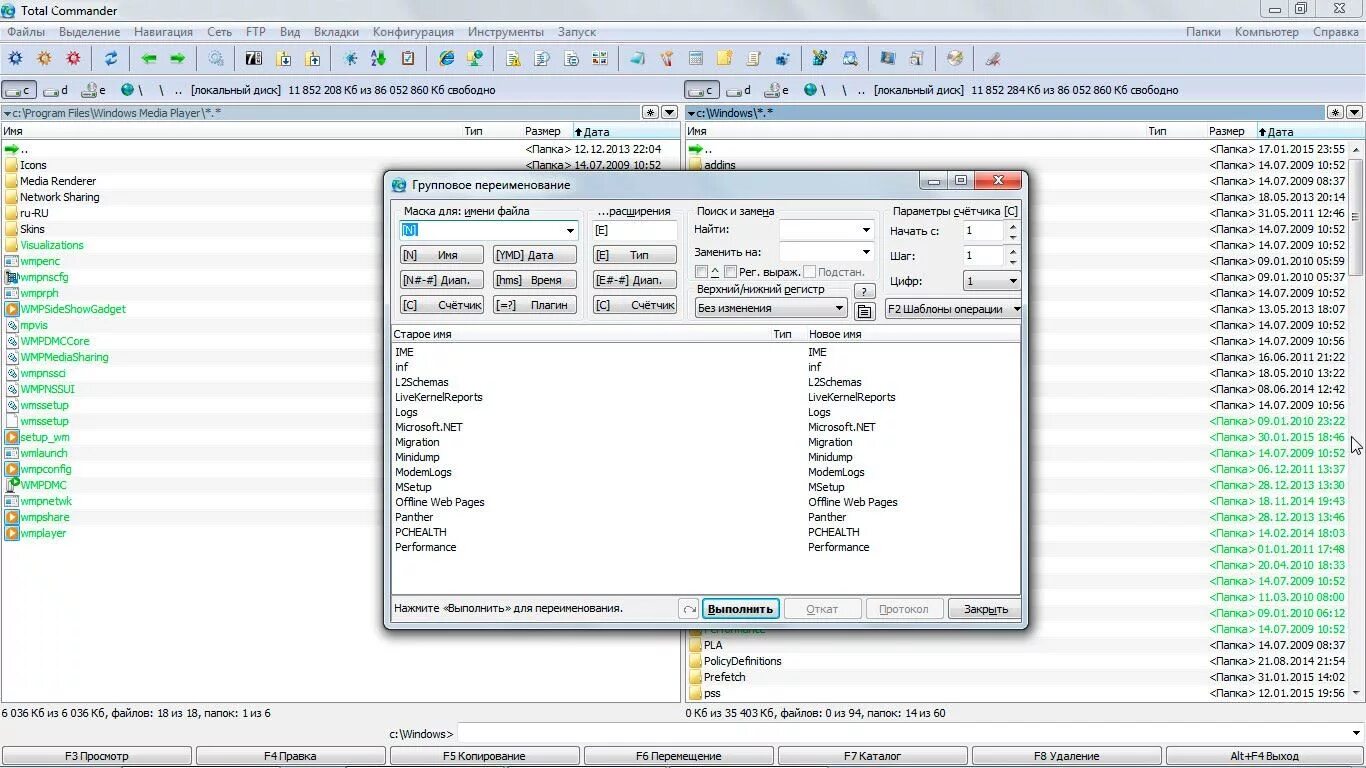Click the network connection toolbar icon
Viewport: 1366px width, 768px height.
click(475, 59)
